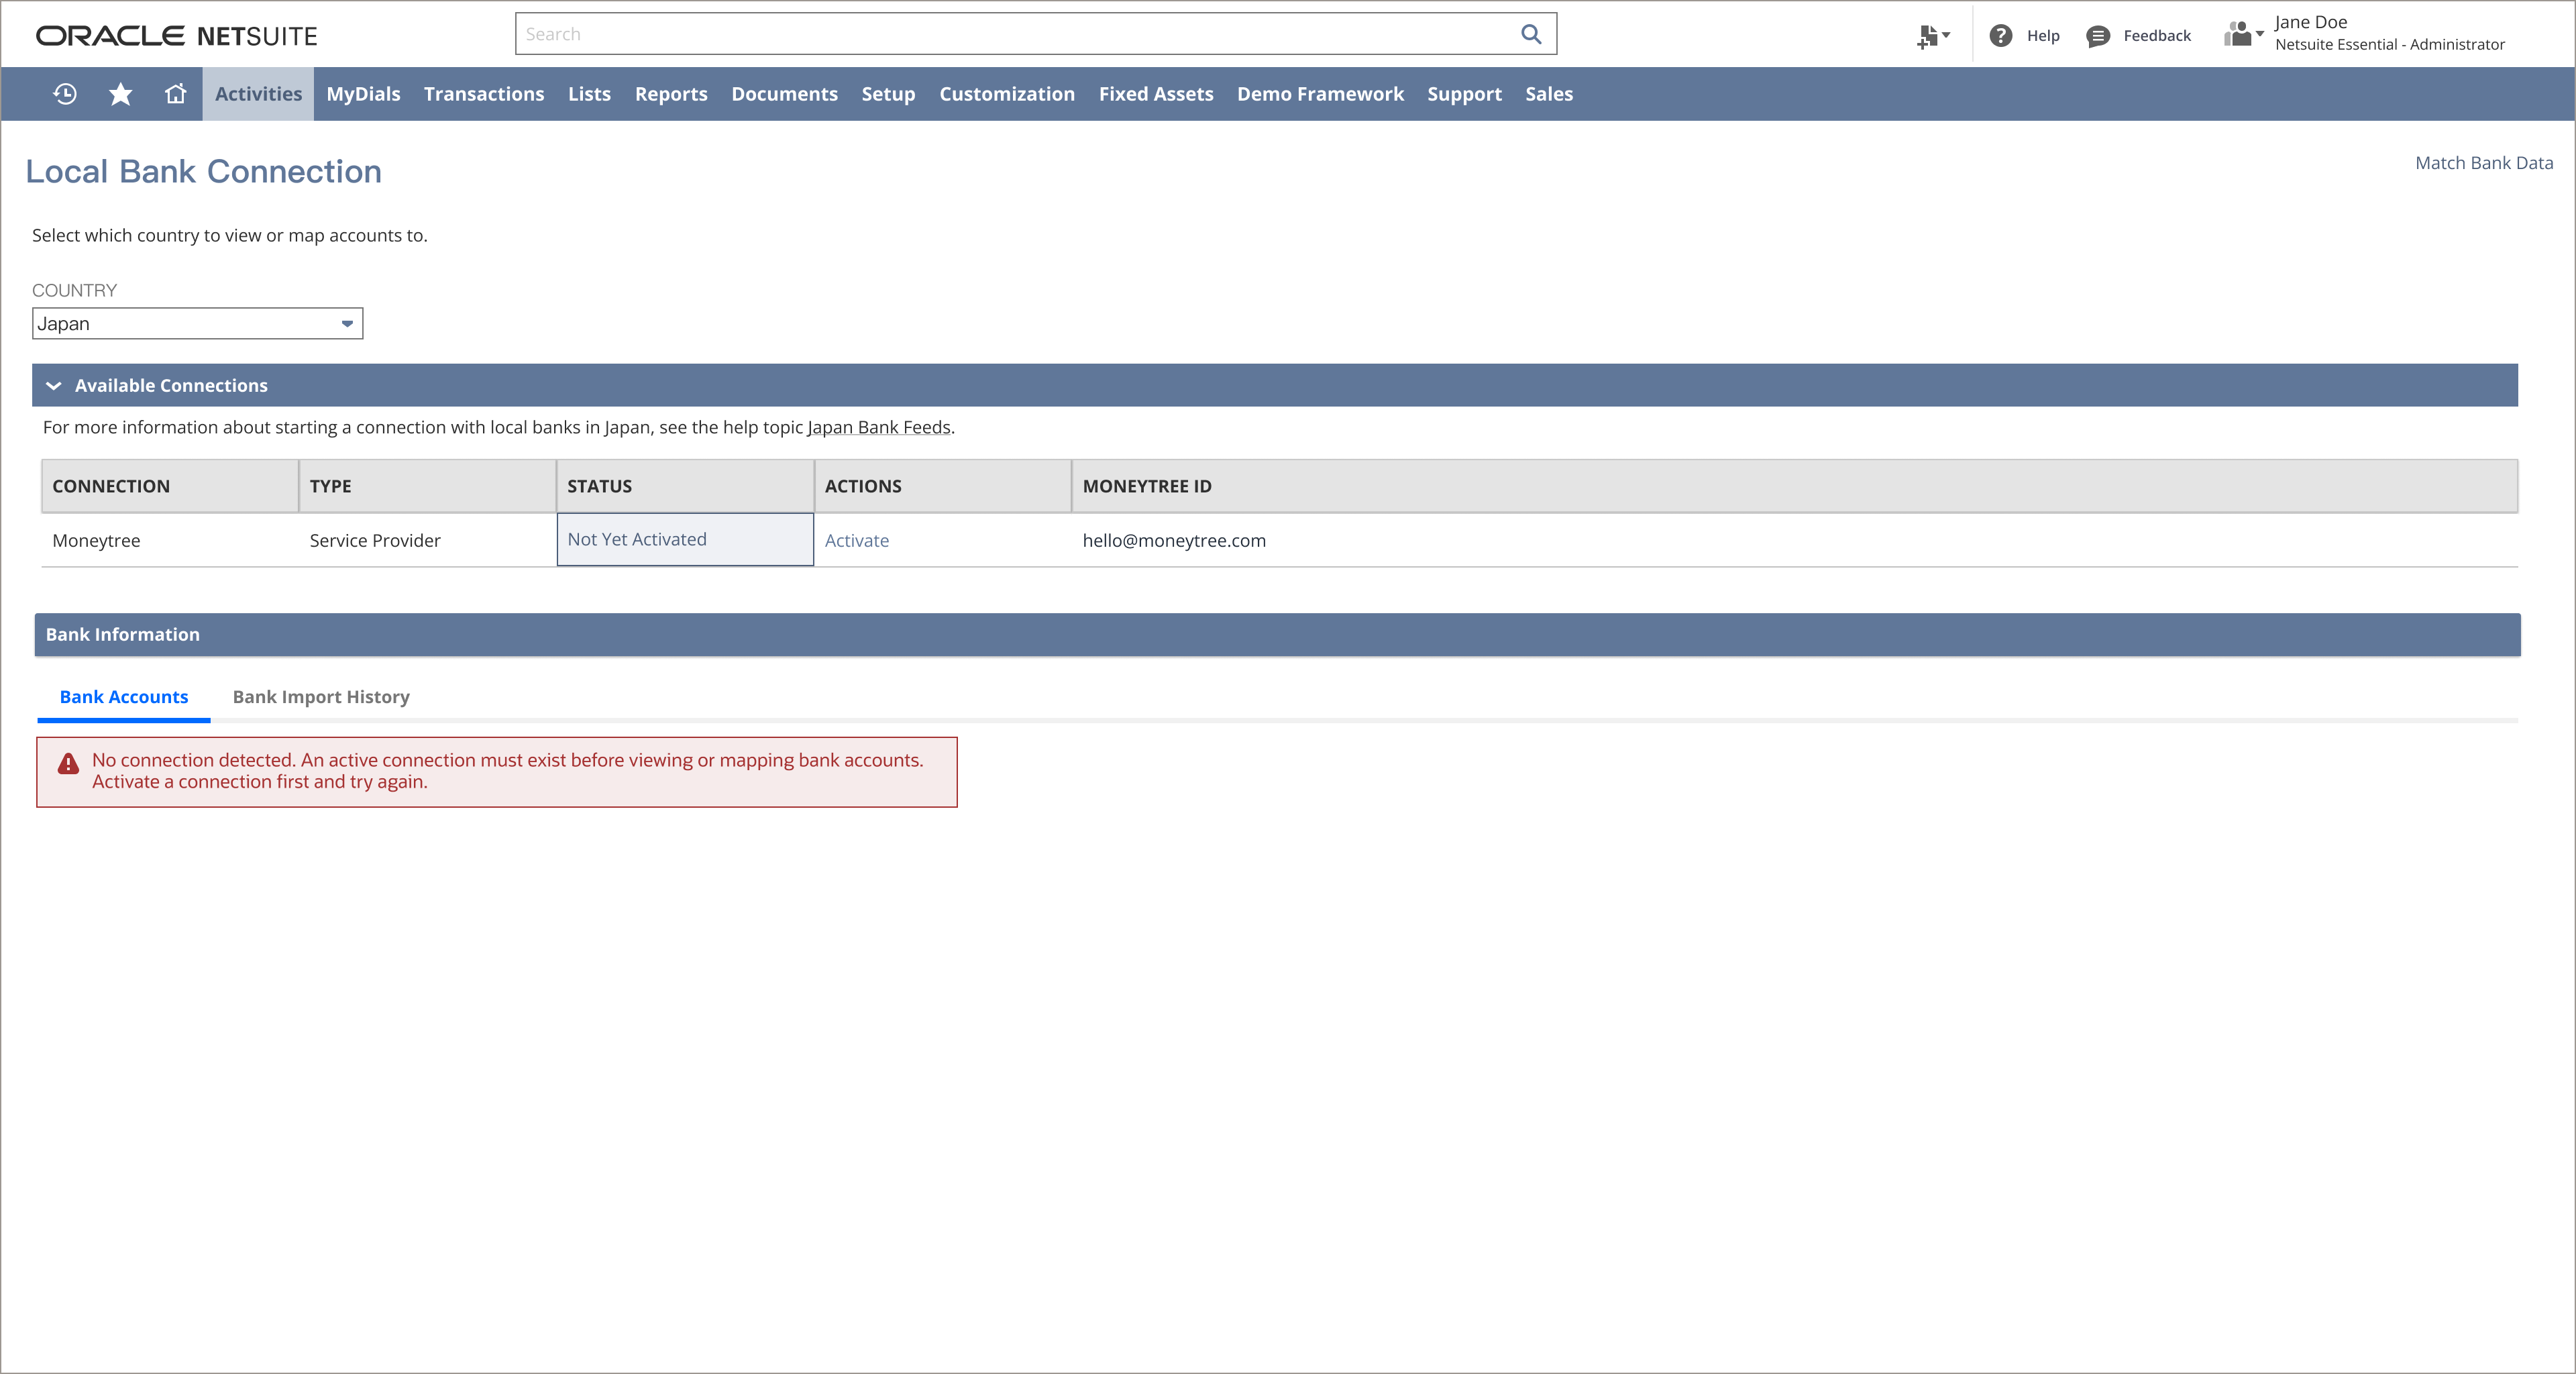
Task: Open the Transactions menu
Action: (x=484, y=94)
